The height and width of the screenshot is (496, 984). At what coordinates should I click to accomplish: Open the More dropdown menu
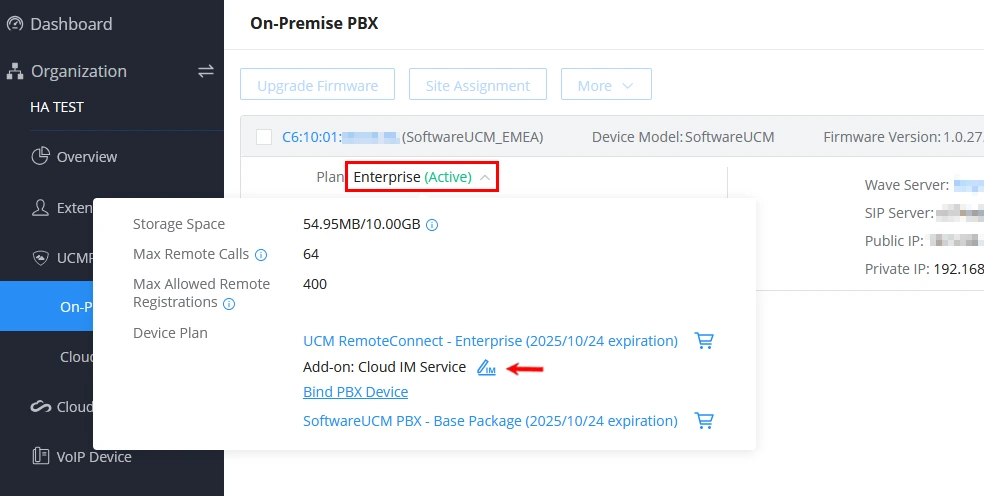[x=606, y=84]
